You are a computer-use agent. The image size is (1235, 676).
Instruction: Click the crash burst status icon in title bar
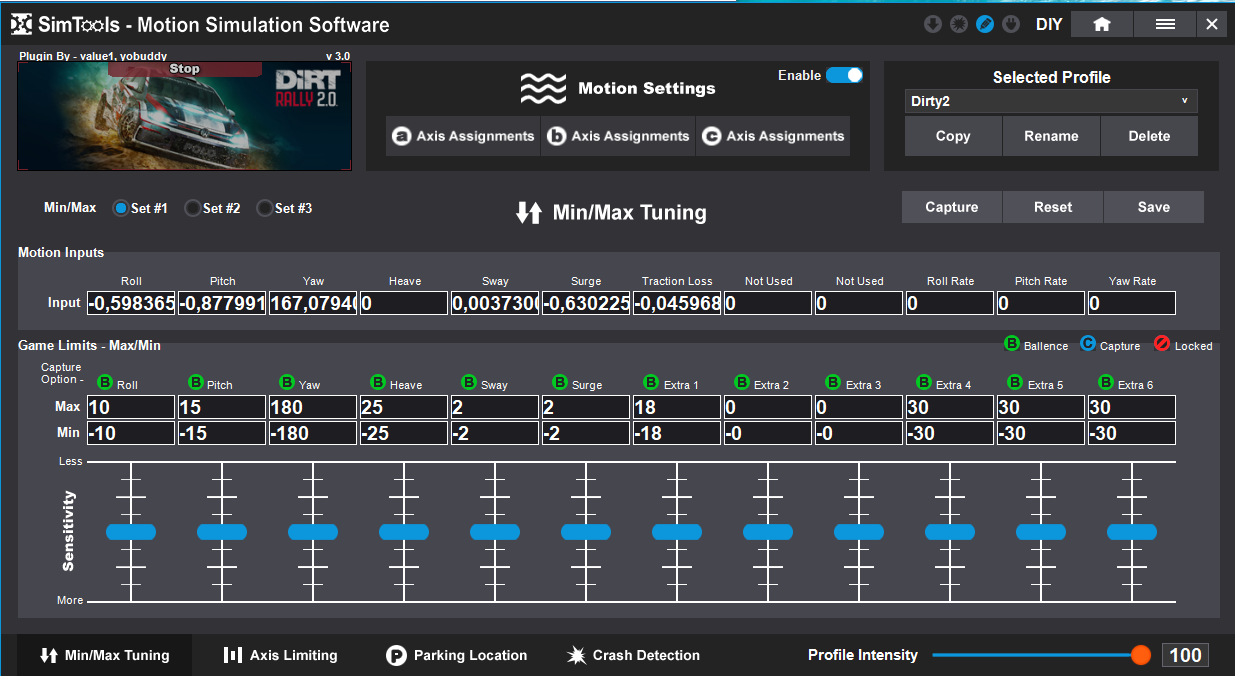pos(959,25)
